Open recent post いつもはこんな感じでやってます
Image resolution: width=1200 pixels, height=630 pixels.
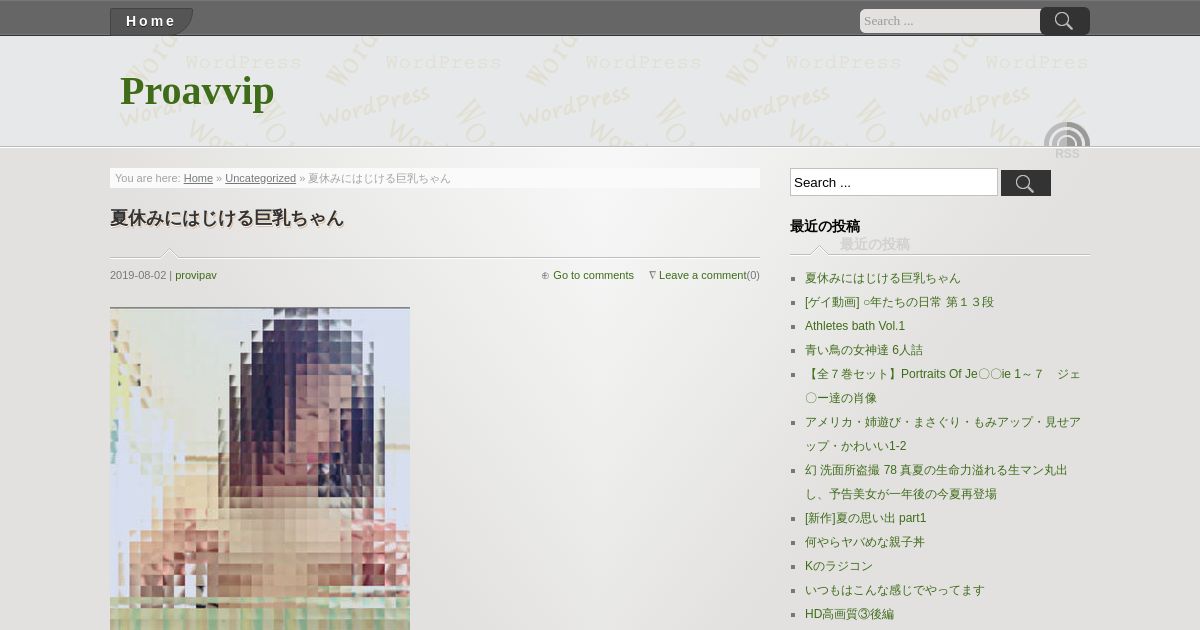pyautogui.click(x=894, y=590)
